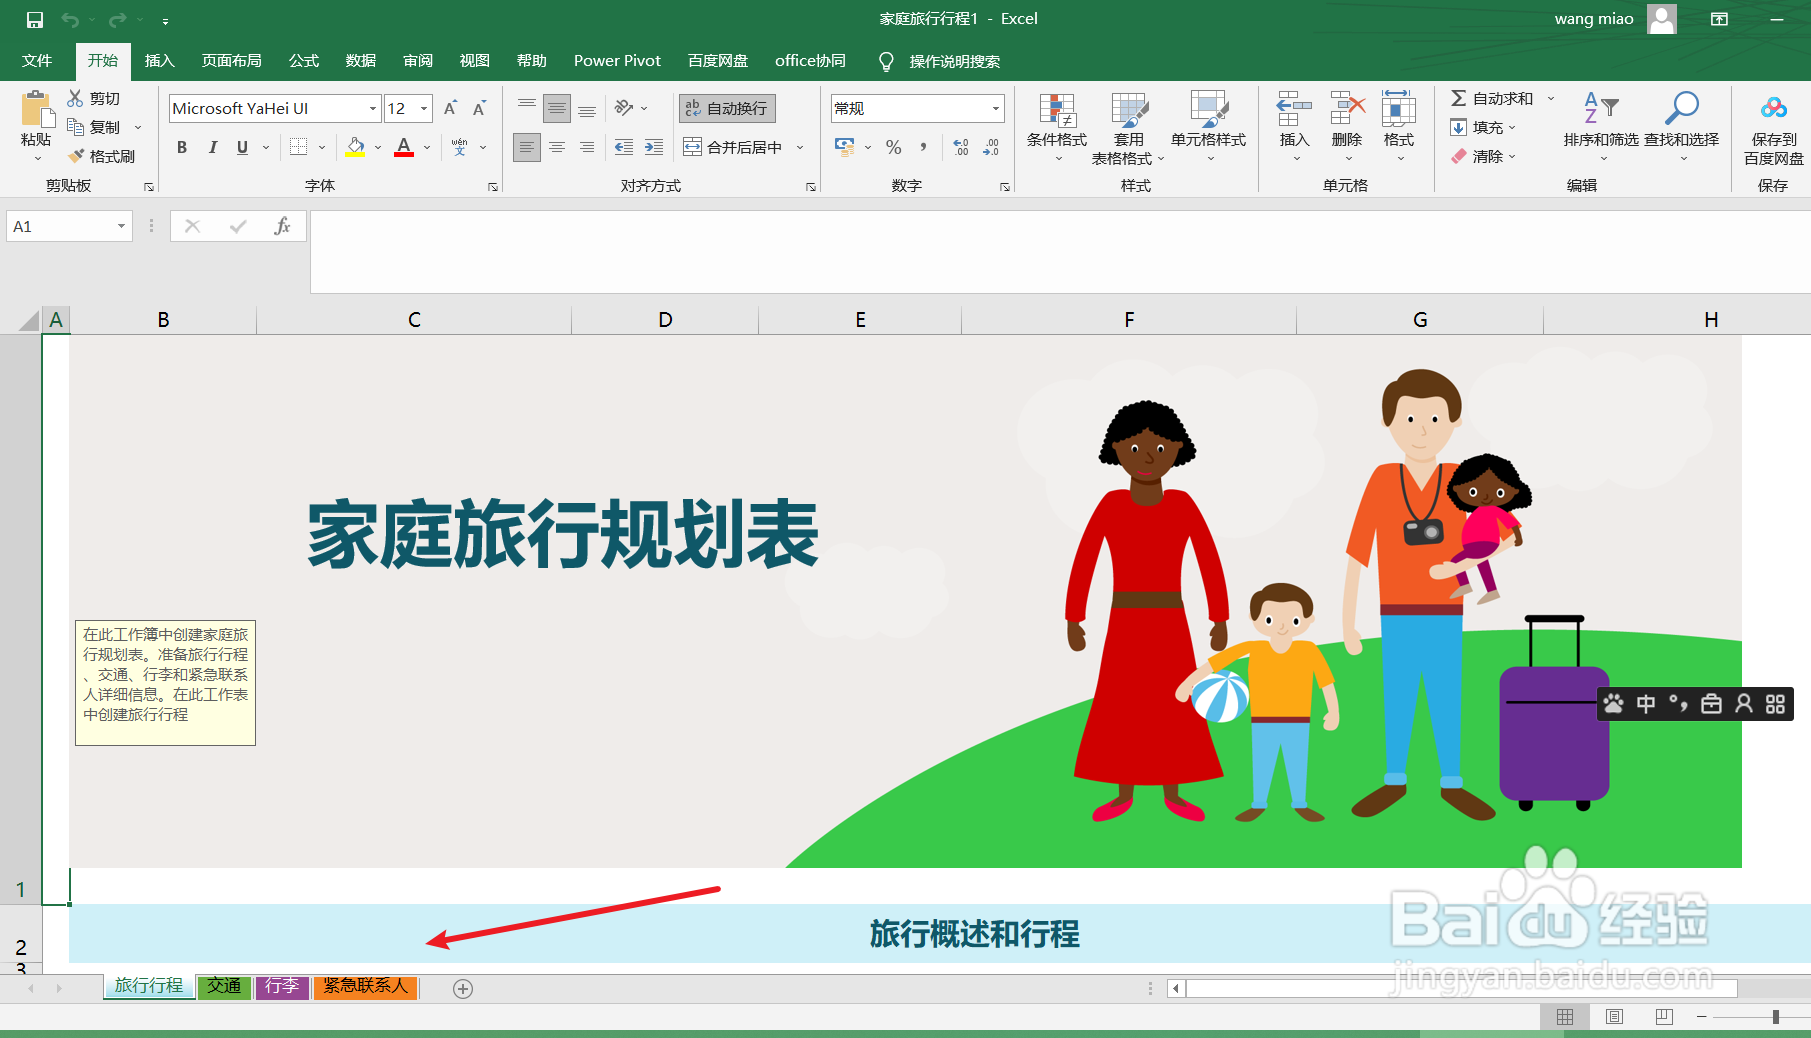Open the Page Layout ribbon tab

pos(232,61)
